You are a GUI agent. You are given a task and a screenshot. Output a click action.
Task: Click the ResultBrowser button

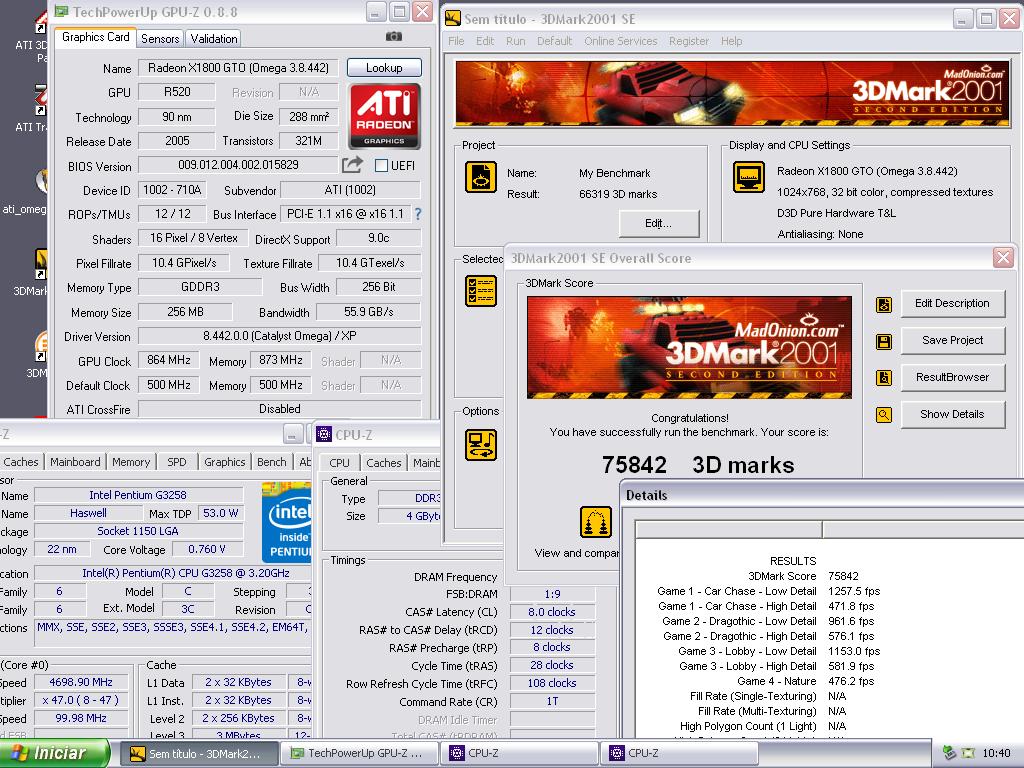pos(952,377)
